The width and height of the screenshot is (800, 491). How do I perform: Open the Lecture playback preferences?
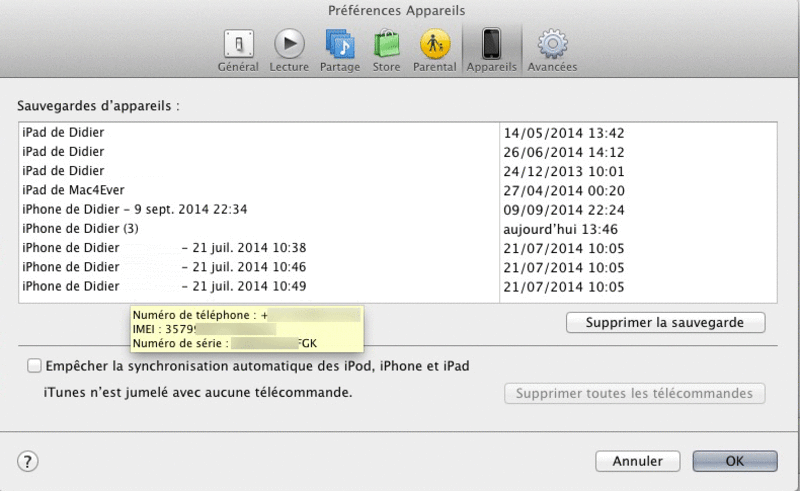pyautogui.click(x=289, y=51)
